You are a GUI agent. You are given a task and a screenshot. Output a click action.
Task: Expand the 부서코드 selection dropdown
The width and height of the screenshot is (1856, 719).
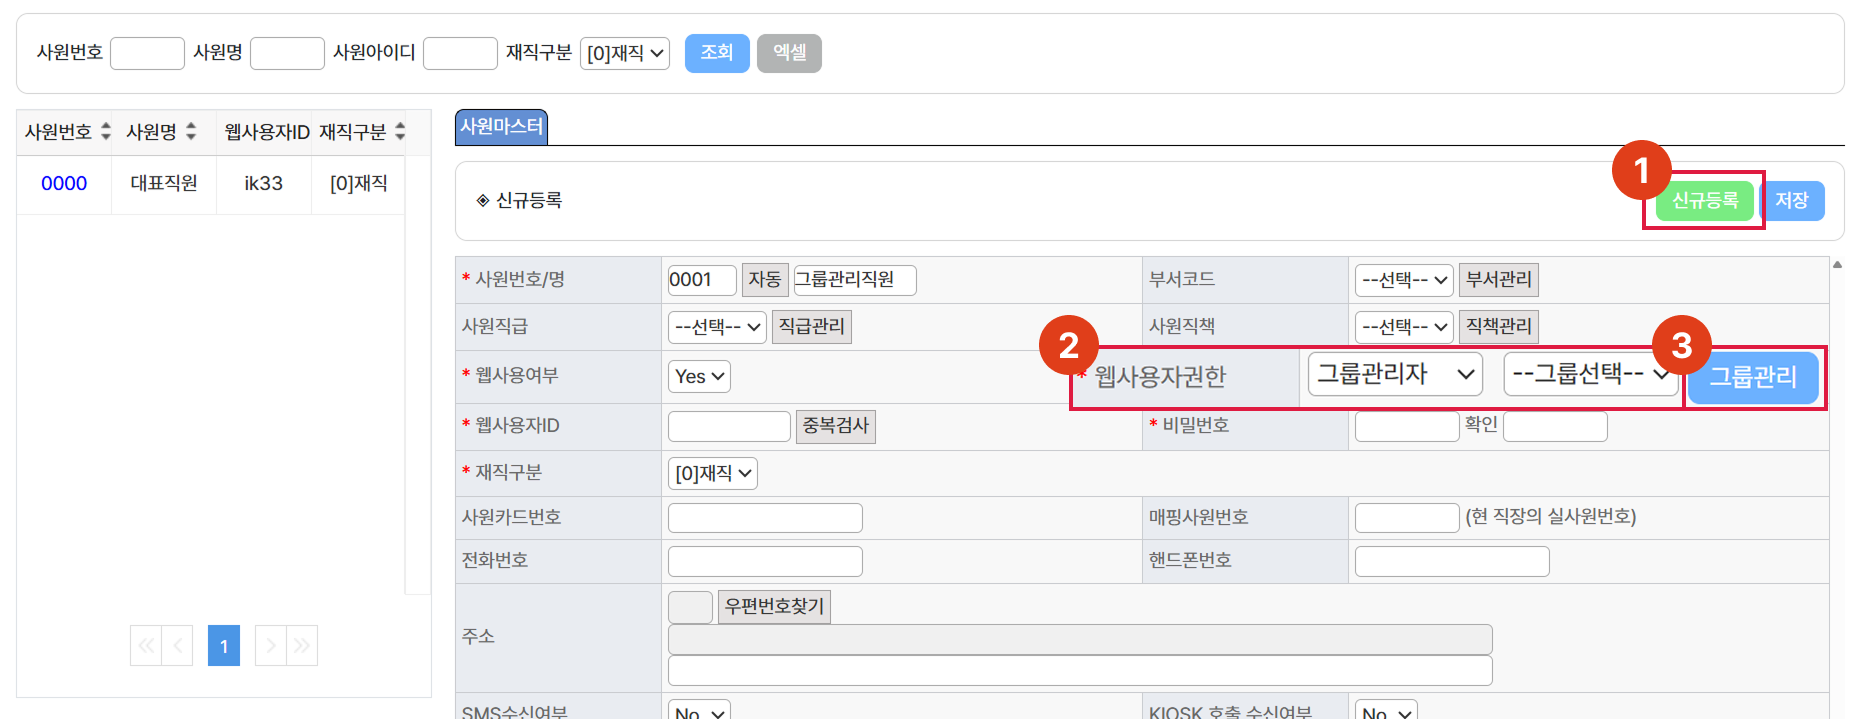click(x=1403, y=280)
